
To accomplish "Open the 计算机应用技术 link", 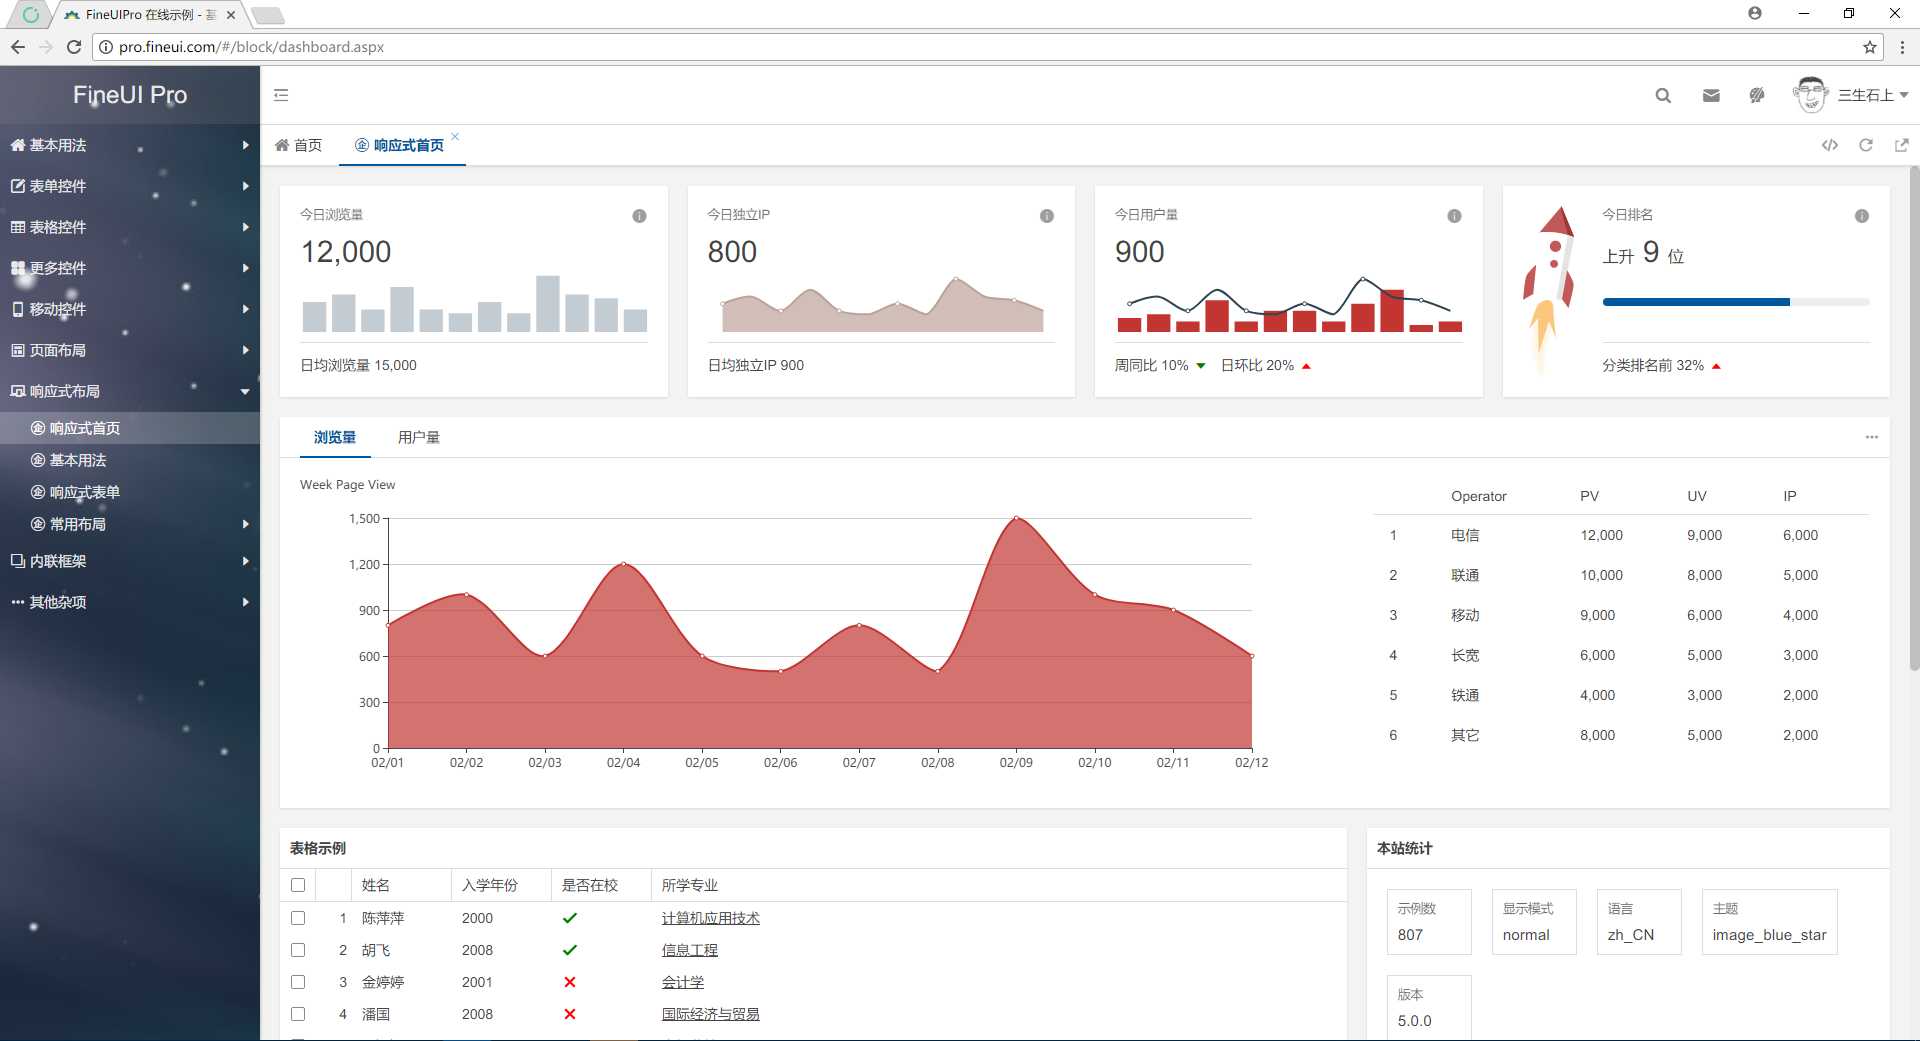I will click(x=711, y=918).
